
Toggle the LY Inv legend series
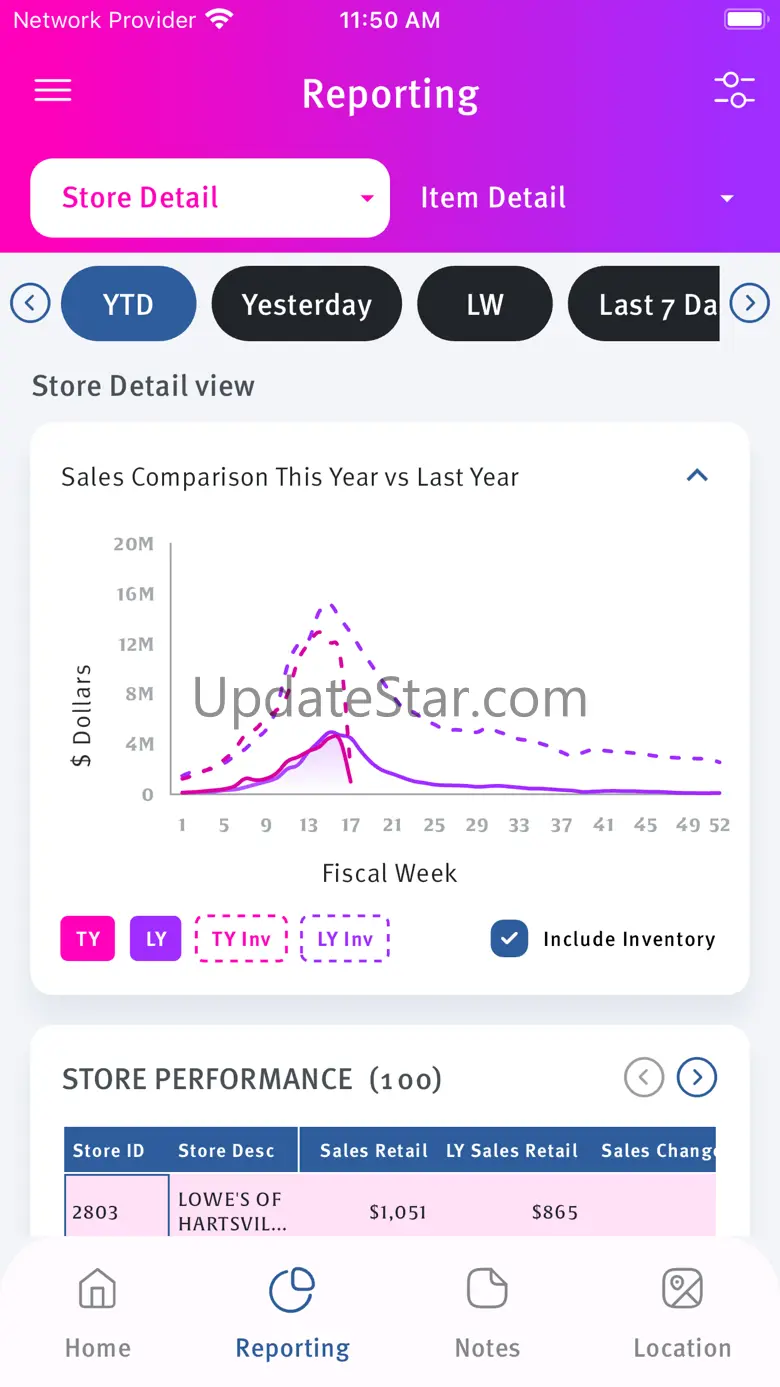[x=345, y=939]
